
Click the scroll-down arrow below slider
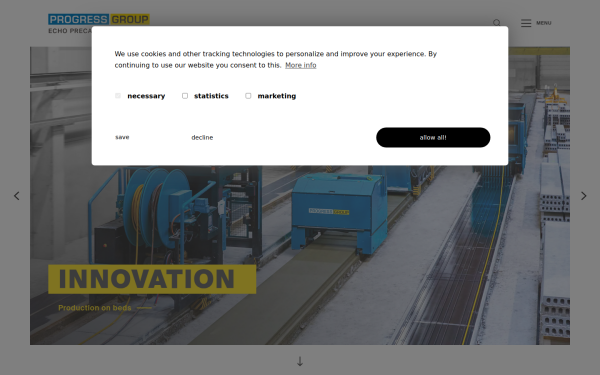click(x=300, y=361)
